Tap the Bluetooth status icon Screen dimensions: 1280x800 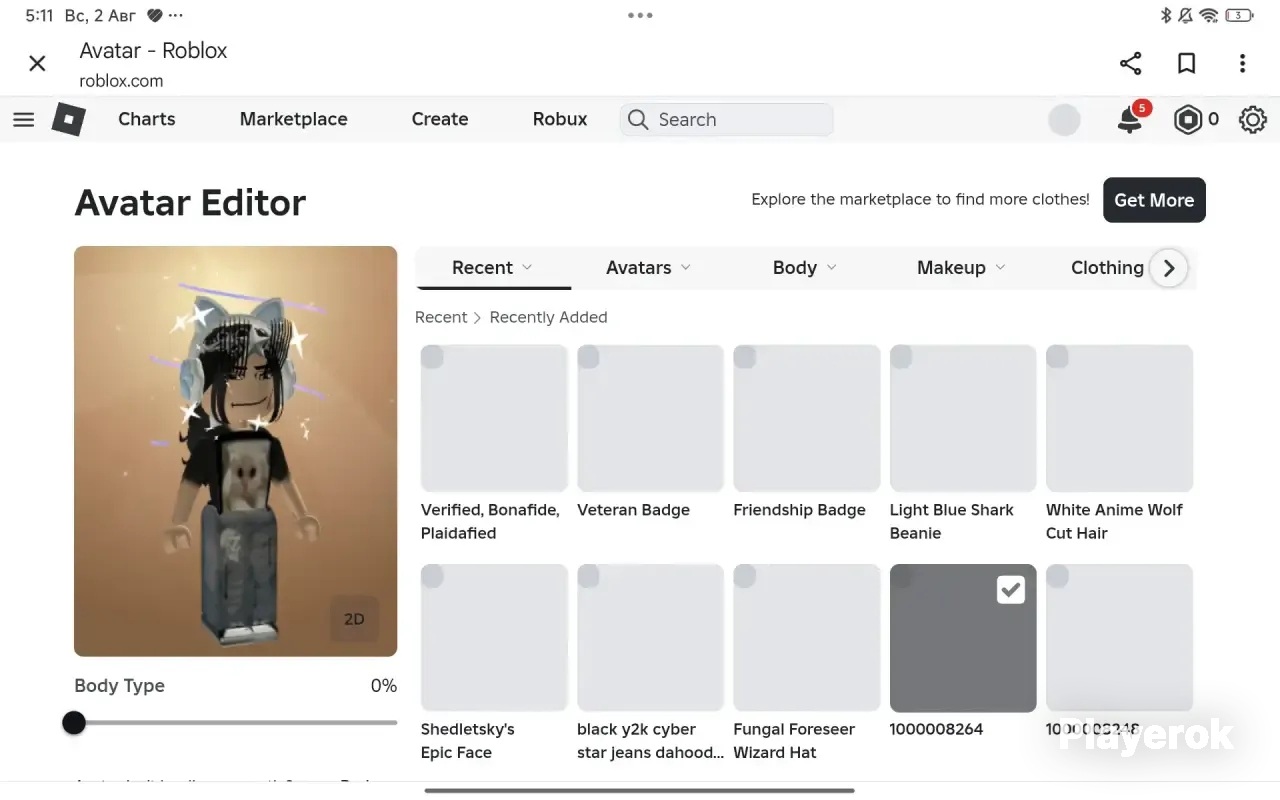click(x=1165, y=16)
